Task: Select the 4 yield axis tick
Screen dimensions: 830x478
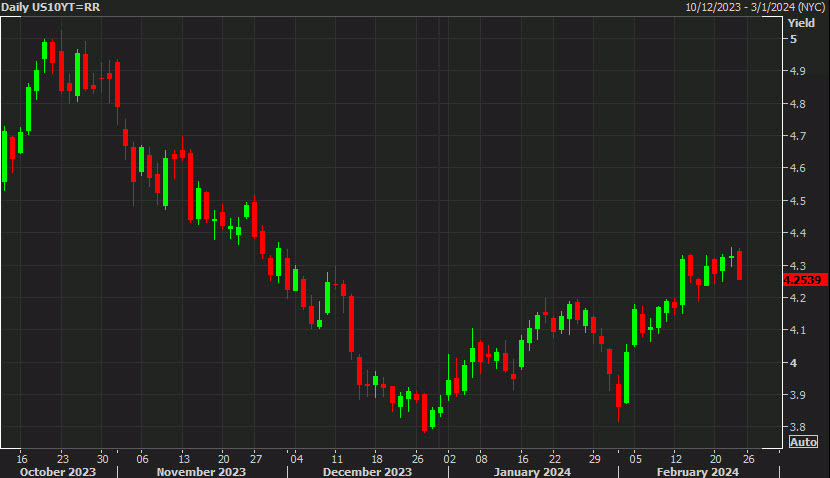Action: pos(793,363)
